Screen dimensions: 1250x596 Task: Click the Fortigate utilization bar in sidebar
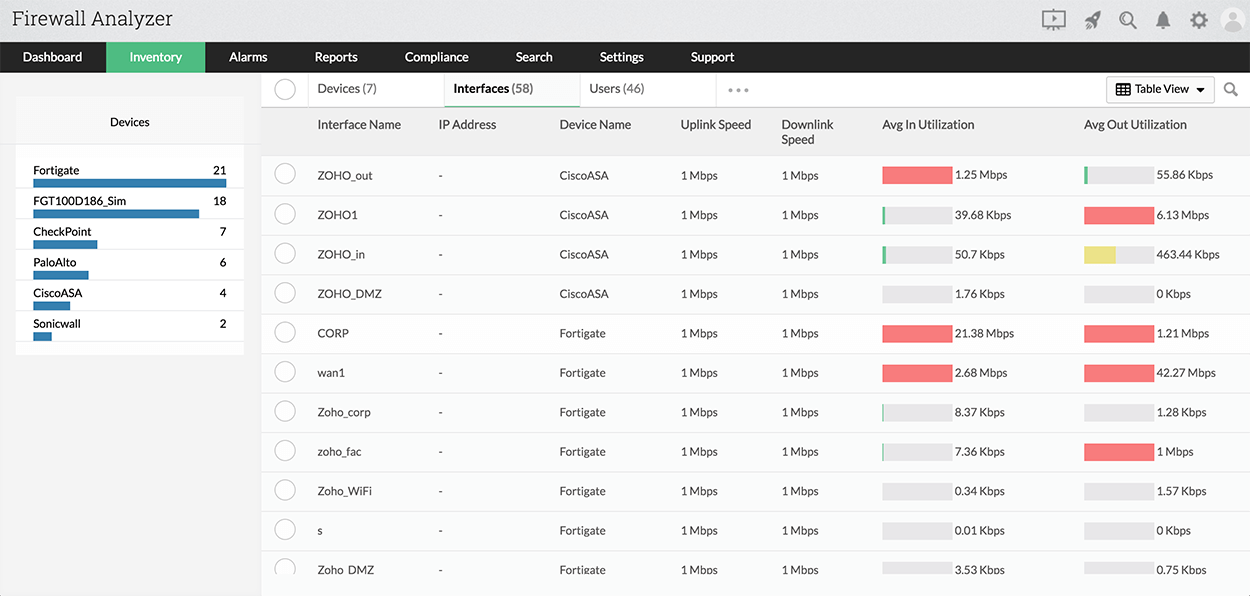130,183
